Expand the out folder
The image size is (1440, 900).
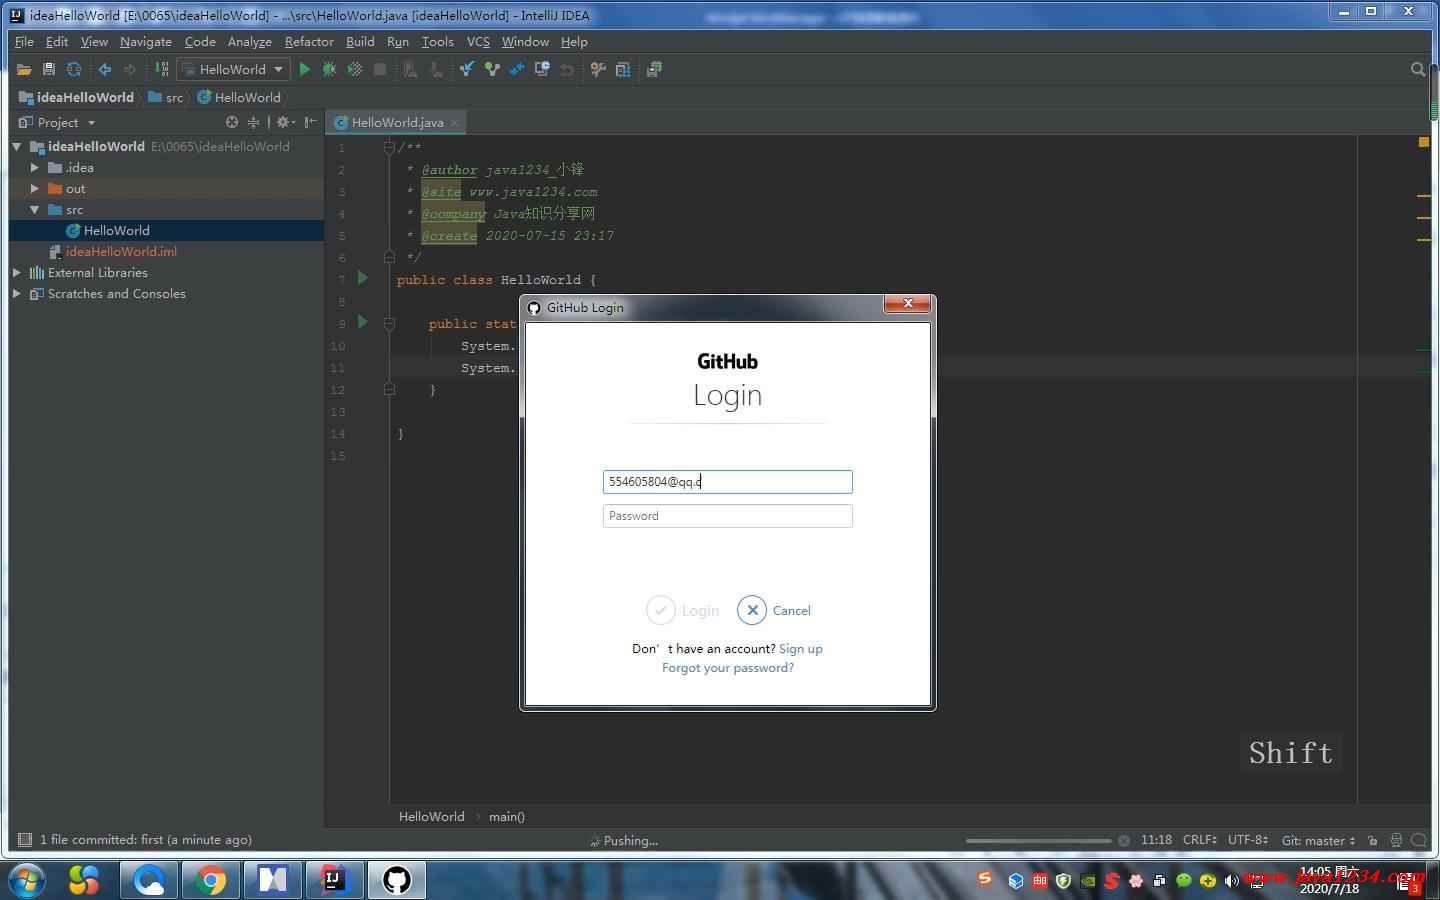coord(35,189)
